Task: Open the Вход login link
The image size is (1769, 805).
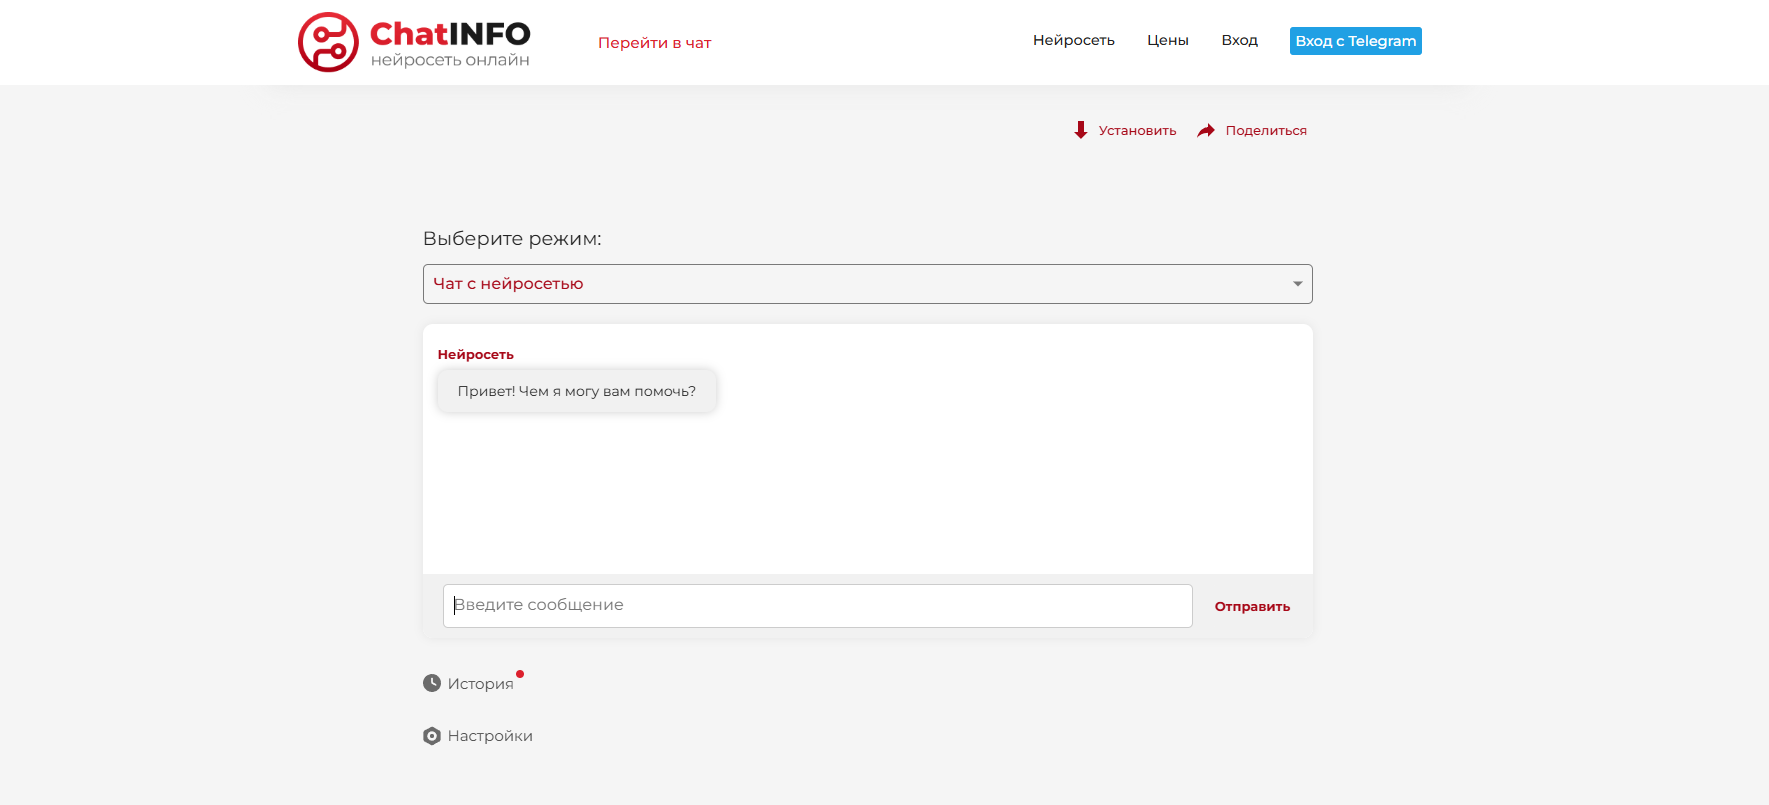Action: (1239, 40)
